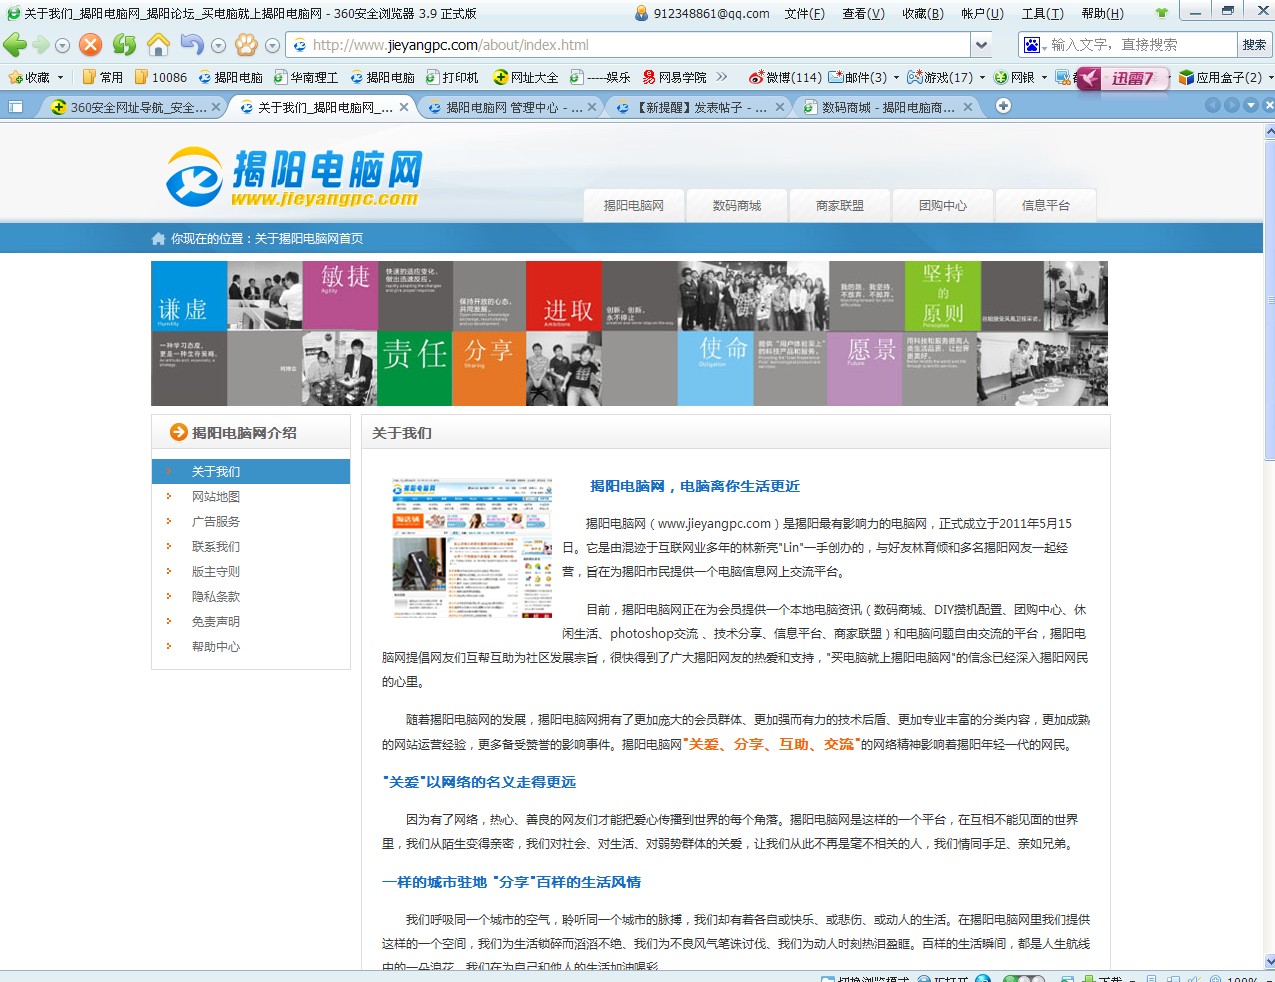Image resolution: width=1275 pixels, height=982 pixels.
Task: Open the 网址大全 bookmark
Action: tap(526, 77)
